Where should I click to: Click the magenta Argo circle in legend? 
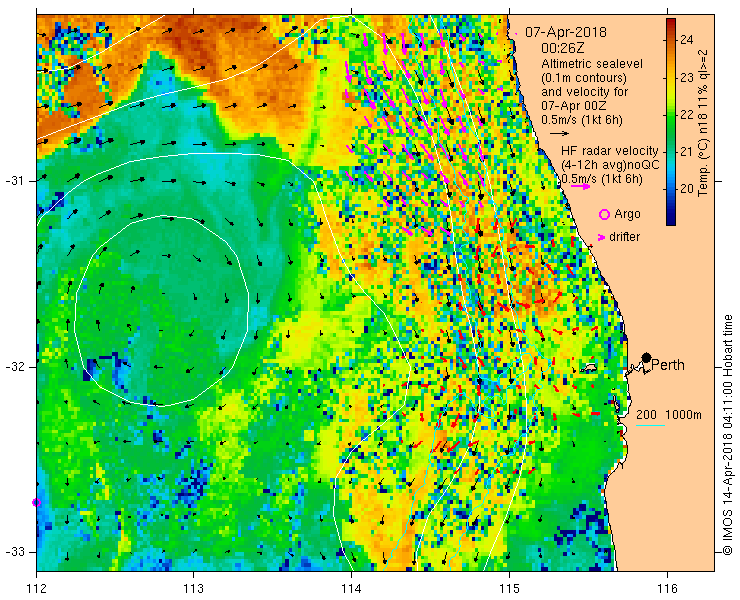[604, 215]
